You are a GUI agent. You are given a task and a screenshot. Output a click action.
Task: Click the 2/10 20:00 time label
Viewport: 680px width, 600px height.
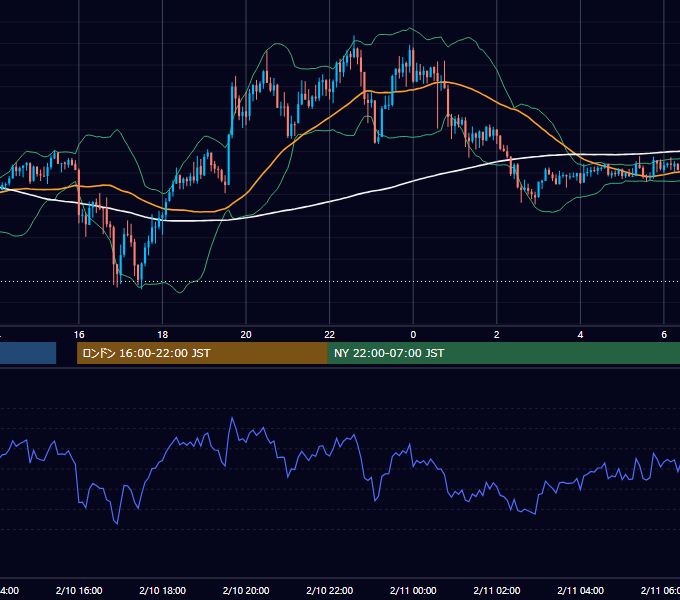246,590
